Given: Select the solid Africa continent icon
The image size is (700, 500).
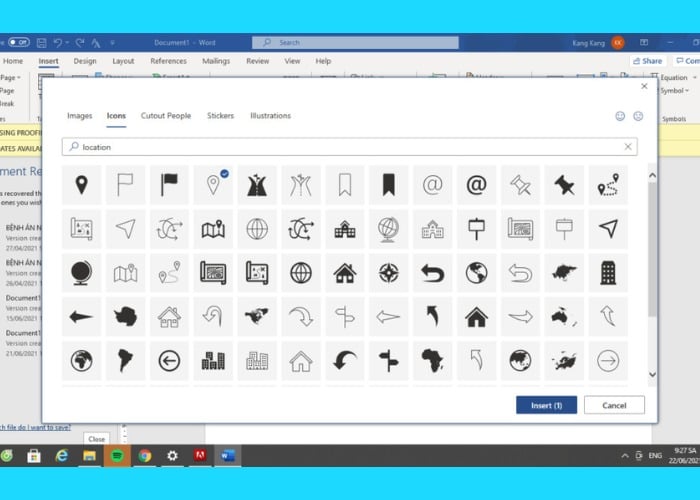Looking at the screenshot, I should [433, 360].
